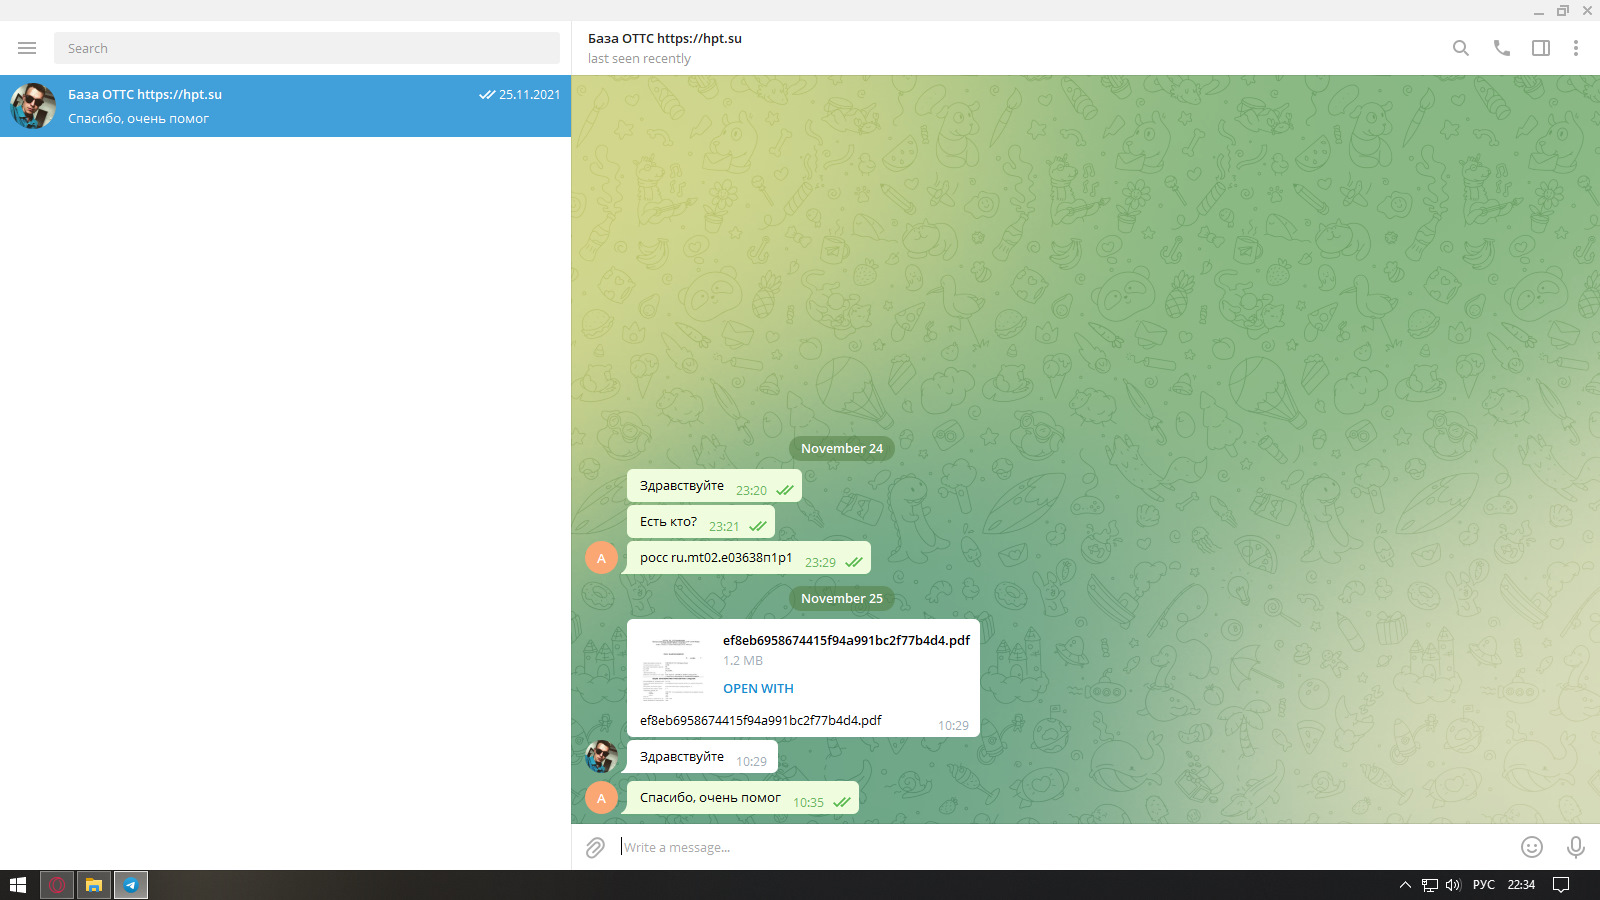
Task: Search within this chat
Action: point(1461,48)
